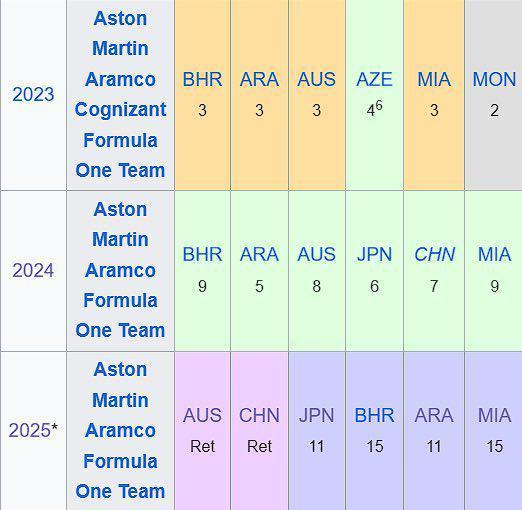522x510 pixels.
Task: Open the 2023 MON race link
Action: pyautogui.click(x=494, y=79)
